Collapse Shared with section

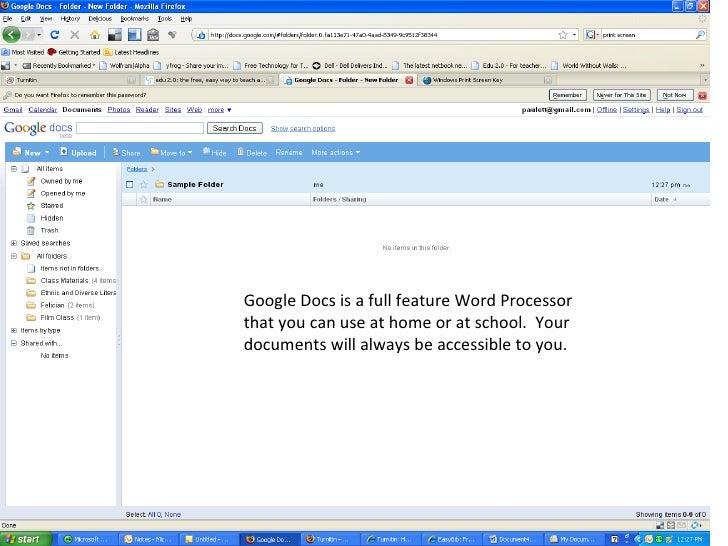click(x=14, y=343)
